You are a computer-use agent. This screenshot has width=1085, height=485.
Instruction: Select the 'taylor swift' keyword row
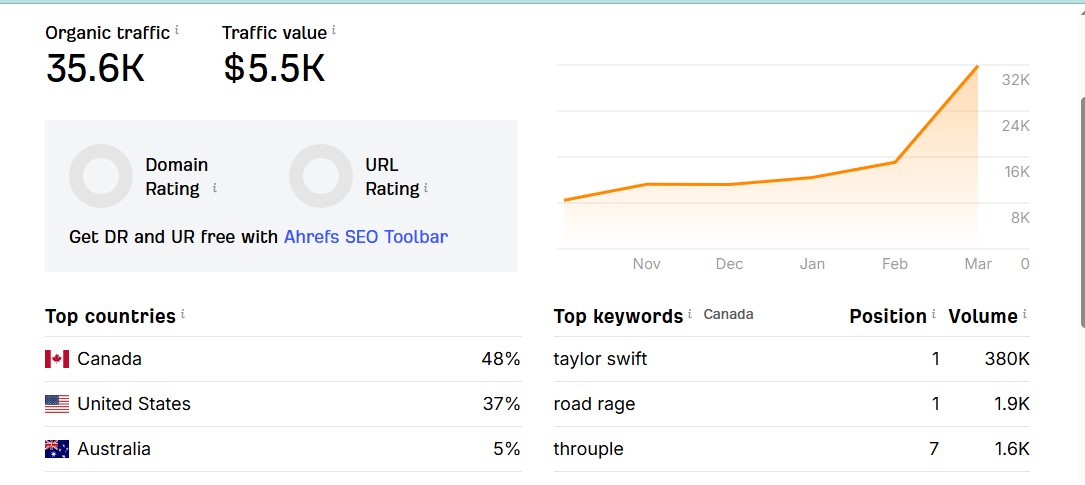pyautogui.click(x=600, y=359)
